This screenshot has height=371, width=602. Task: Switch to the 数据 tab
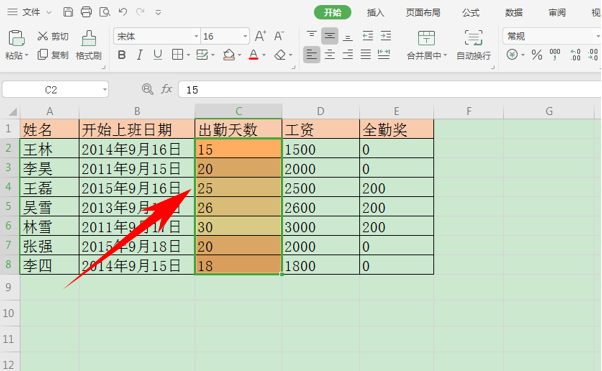point(514,13)
